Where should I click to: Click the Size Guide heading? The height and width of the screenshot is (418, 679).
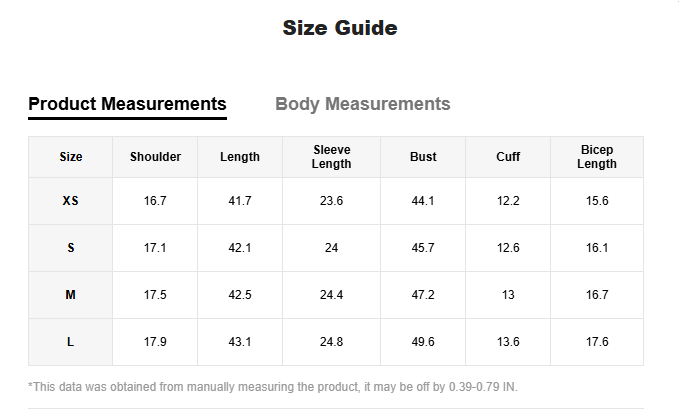339,28
